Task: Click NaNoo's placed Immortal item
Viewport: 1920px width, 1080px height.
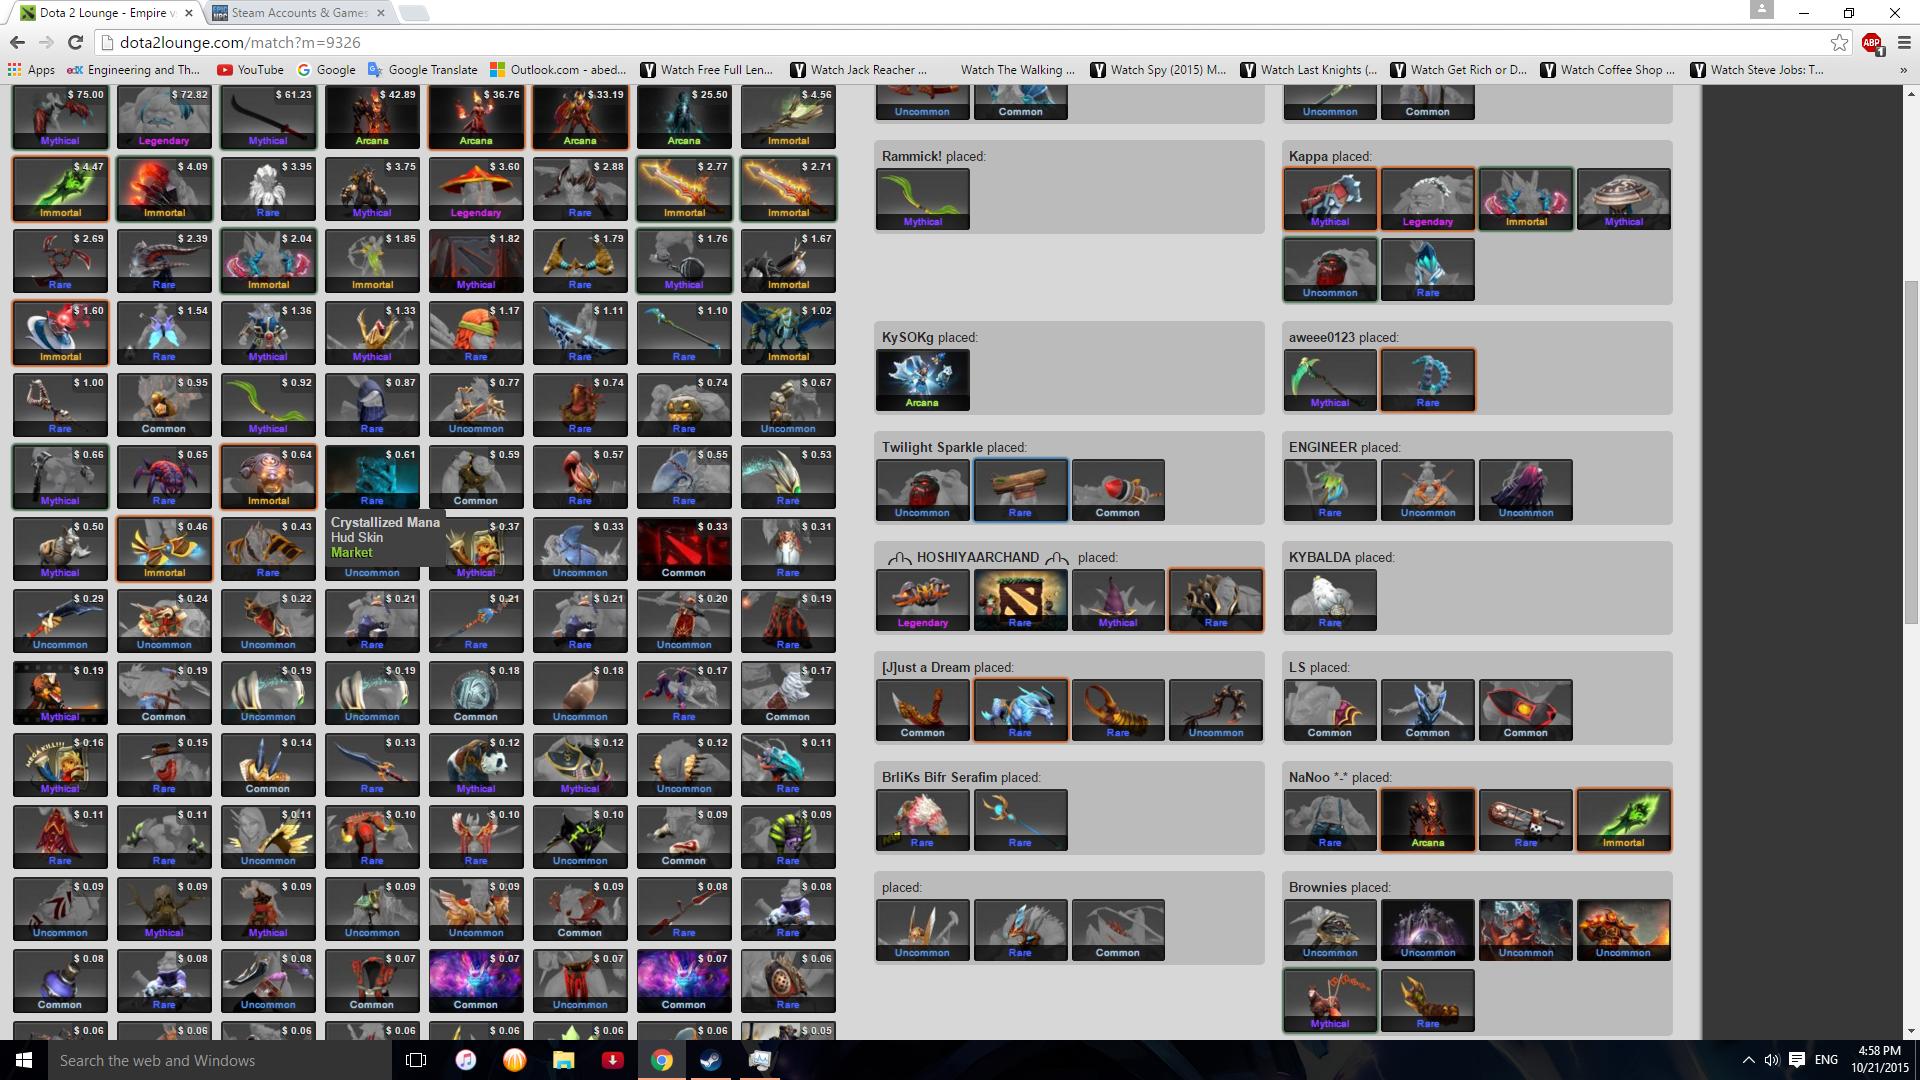Action: [1623, 820]
